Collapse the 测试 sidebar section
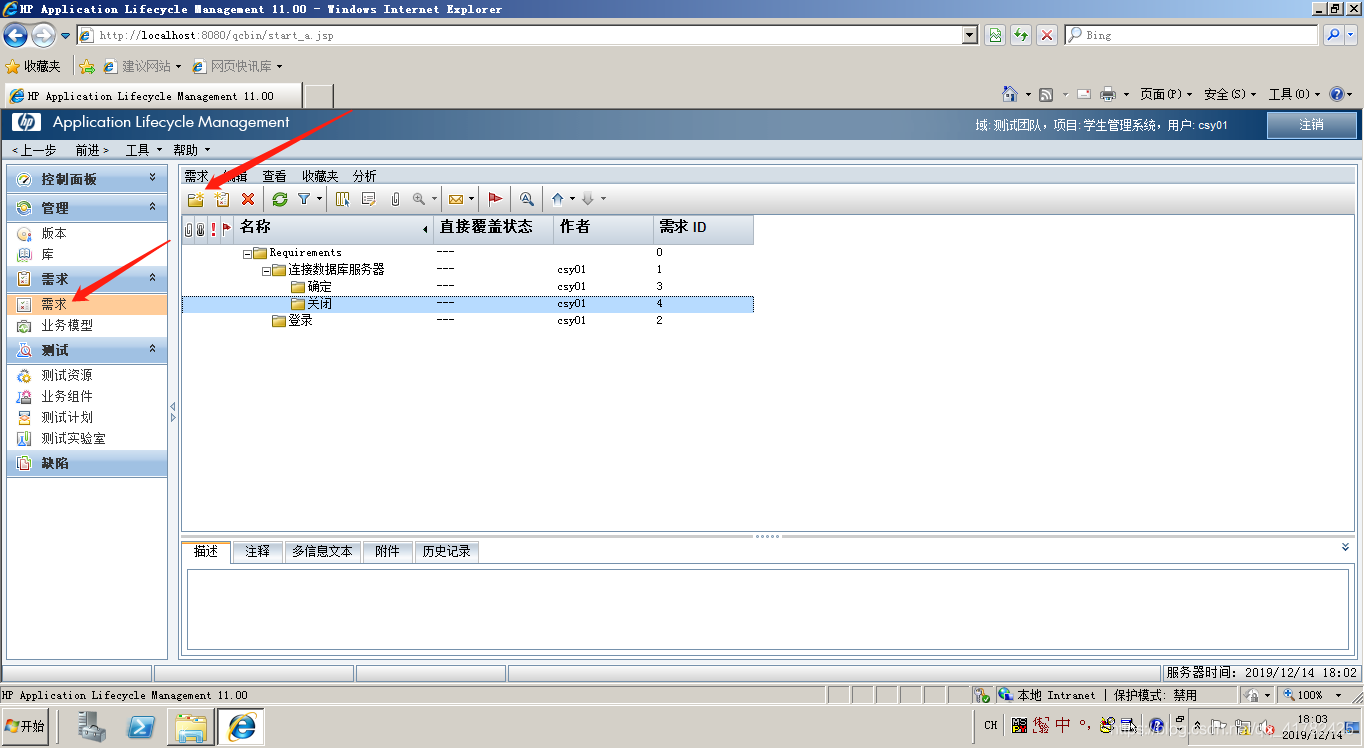 pos(152,349)
